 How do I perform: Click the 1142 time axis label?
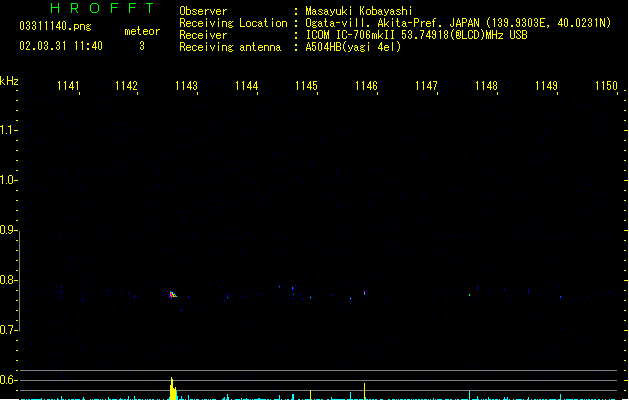point(126,86)
